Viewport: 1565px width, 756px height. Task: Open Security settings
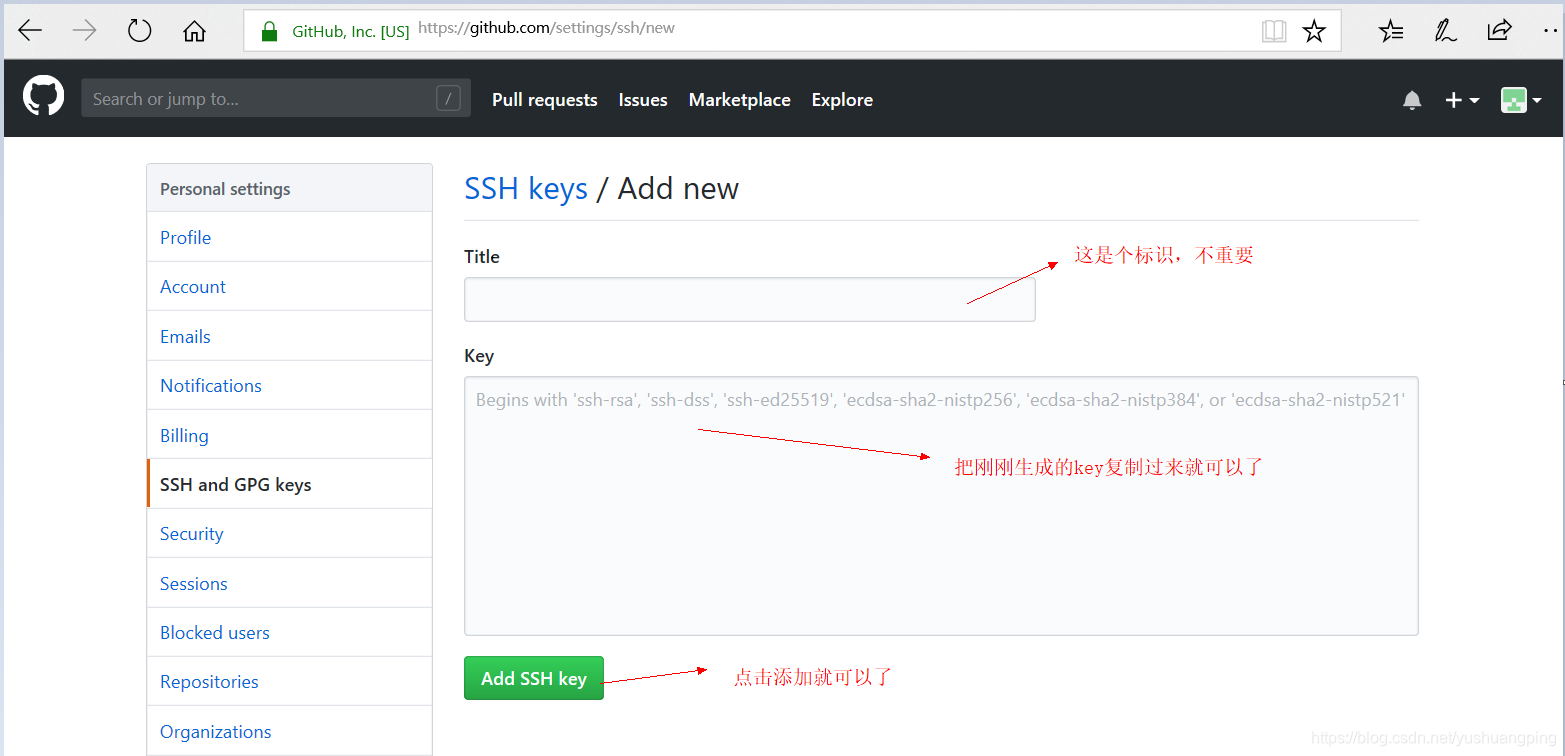[289, 533]
